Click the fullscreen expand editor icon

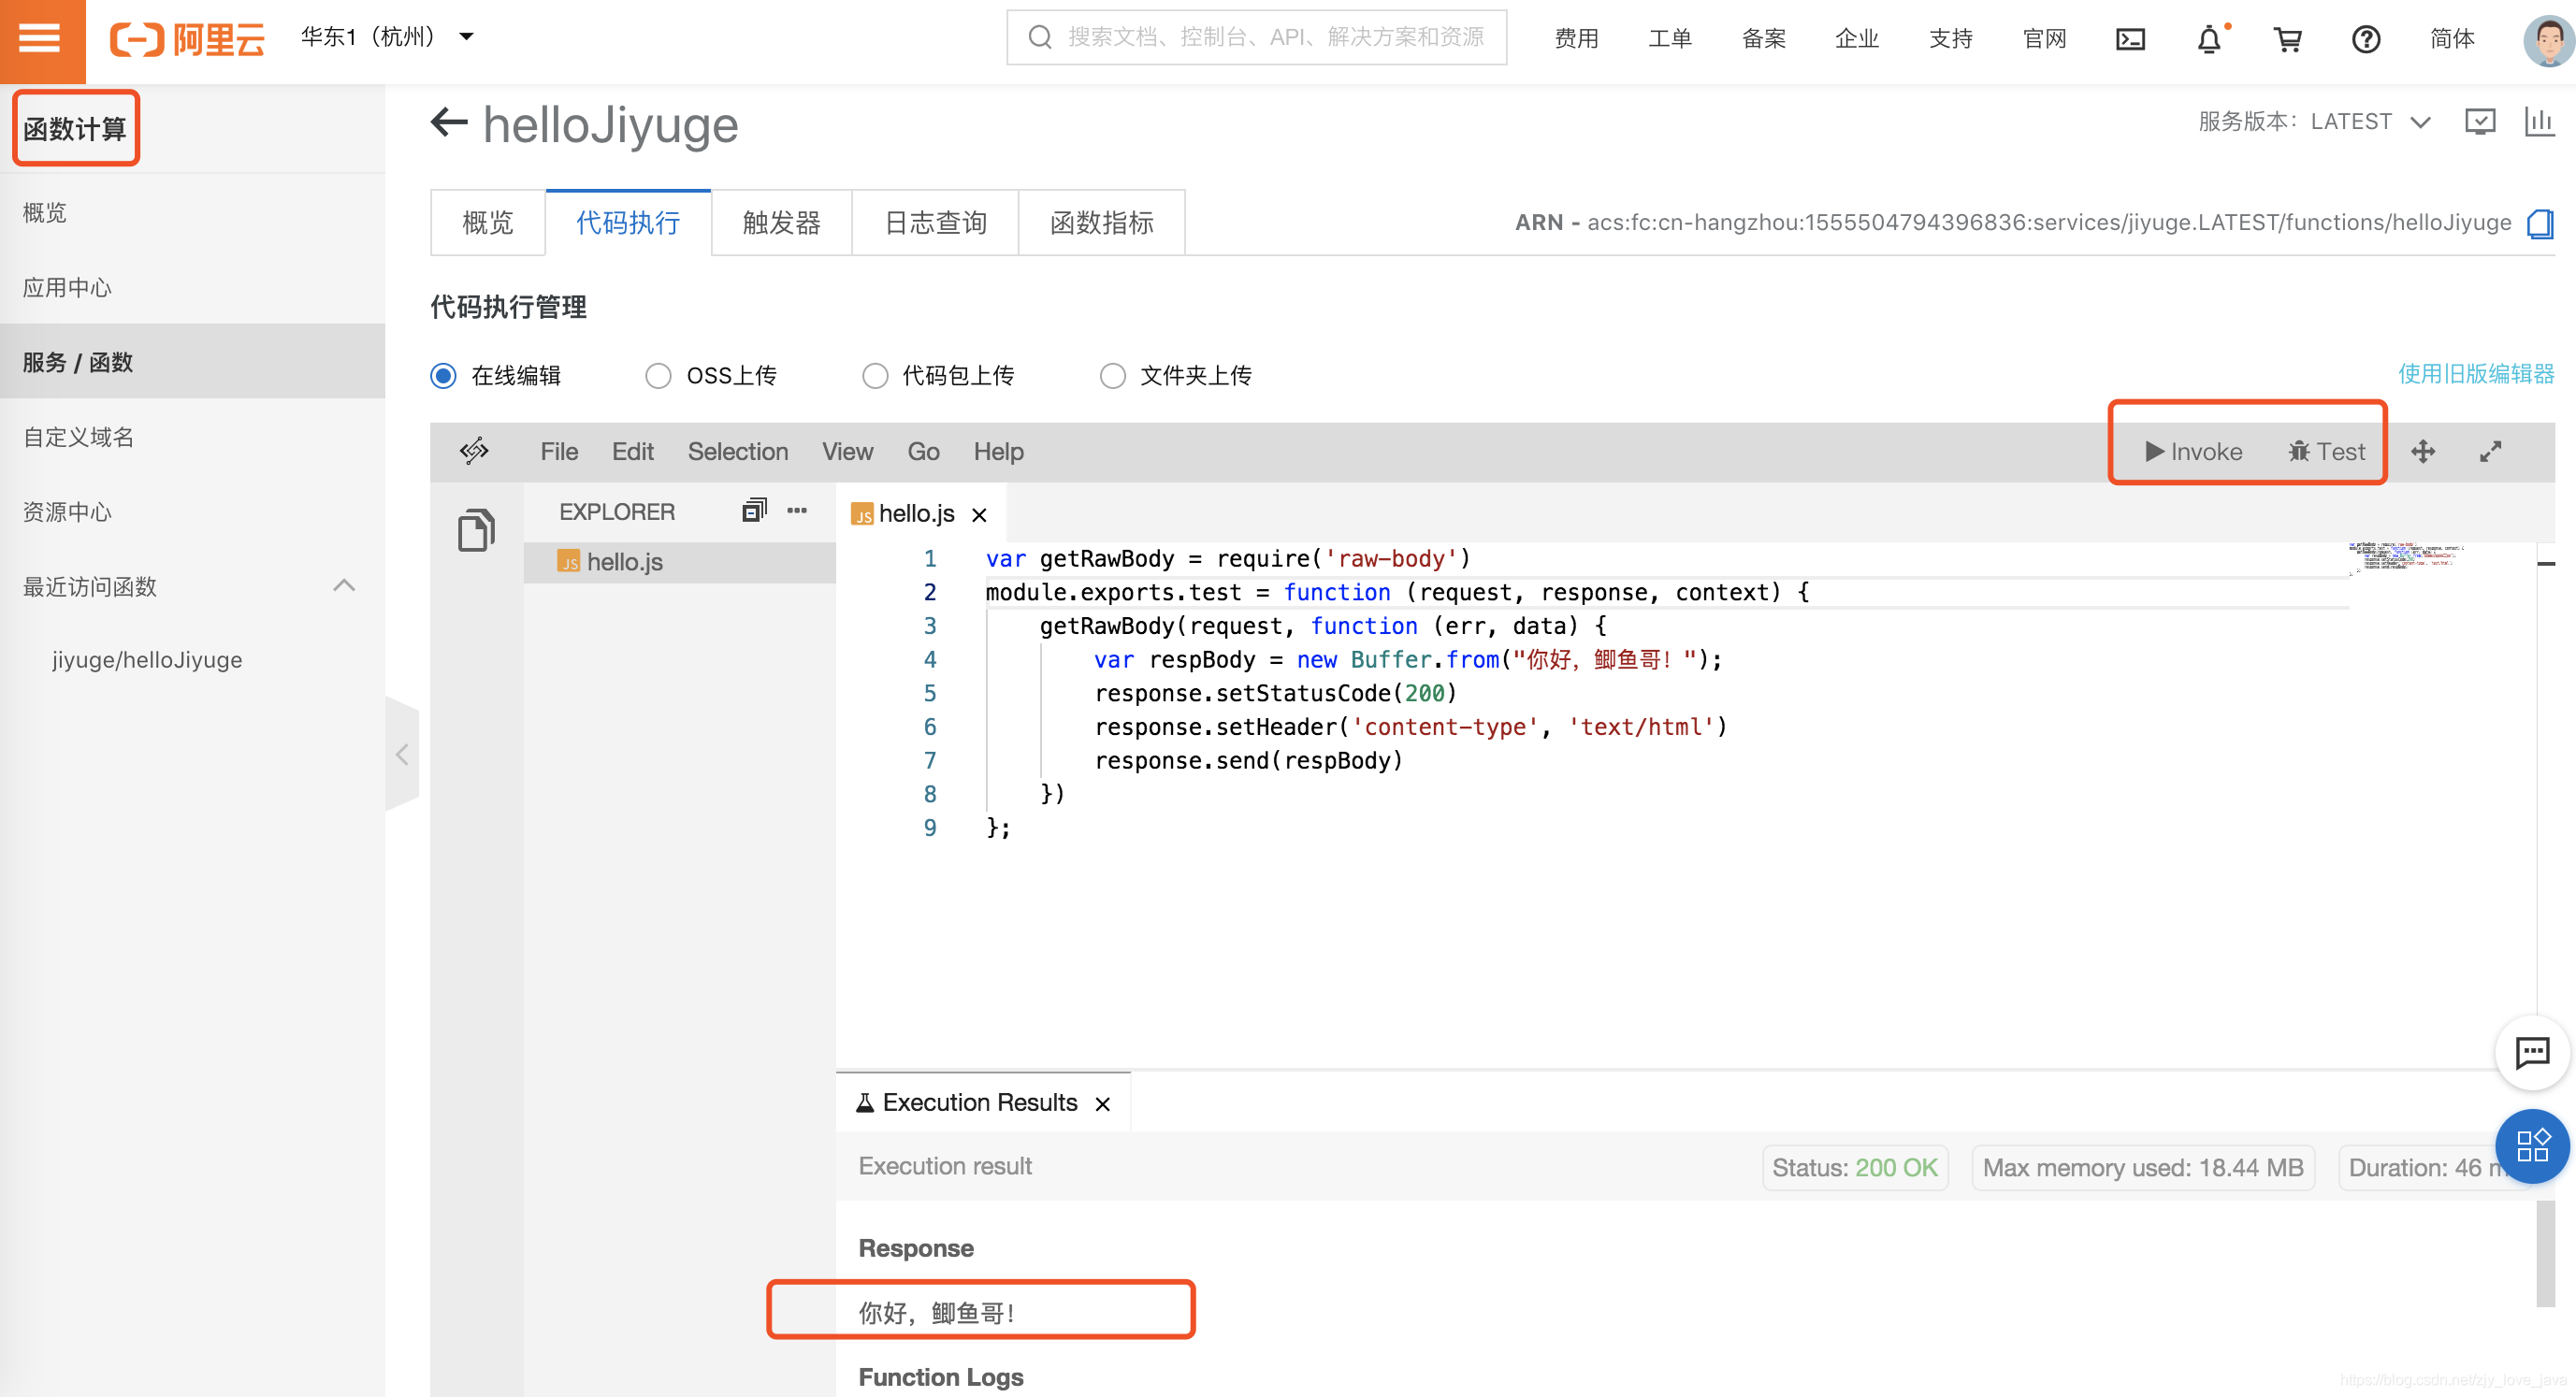2490,452
